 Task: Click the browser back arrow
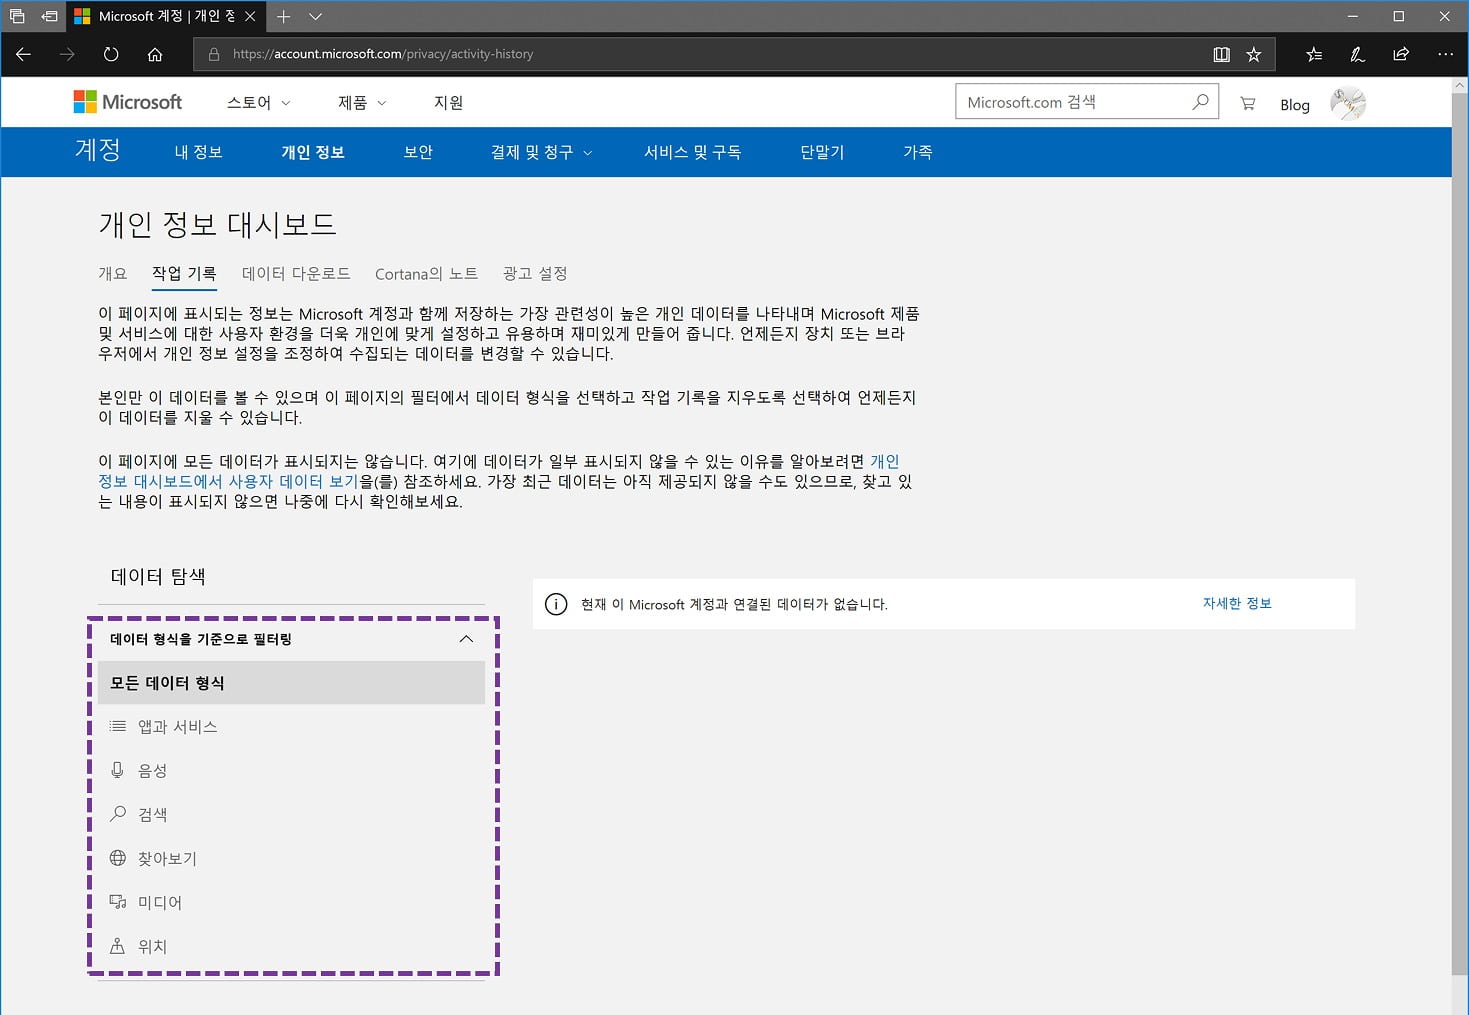pos(23,54)
